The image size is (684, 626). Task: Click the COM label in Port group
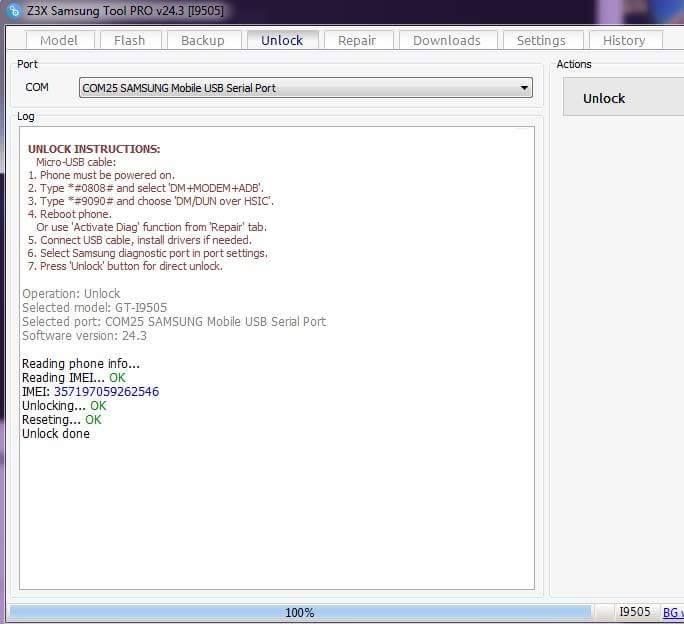tap(37, 87)
